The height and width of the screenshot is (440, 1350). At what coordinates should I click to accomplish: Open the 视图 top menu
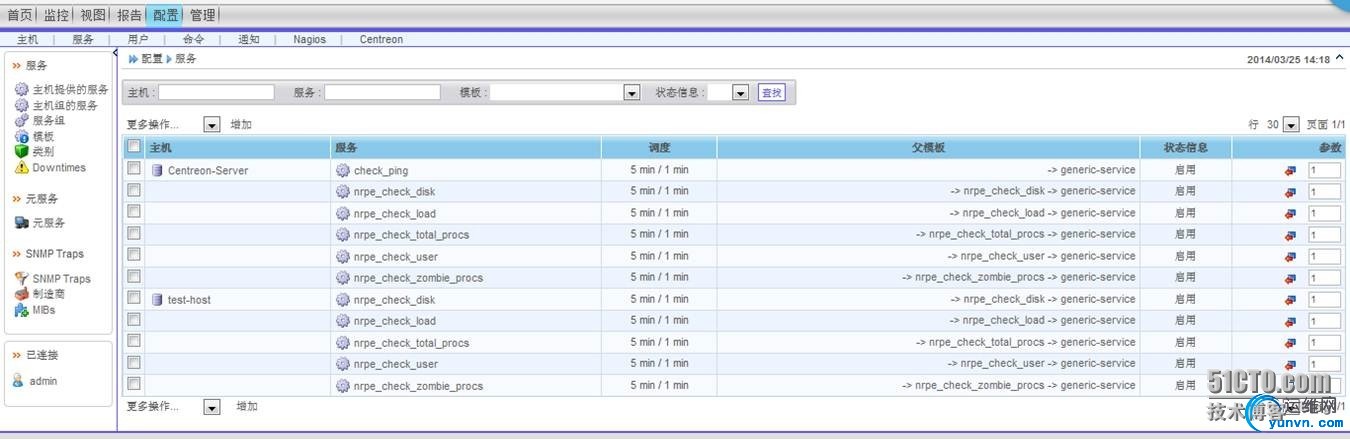click(x=93, y=15)
